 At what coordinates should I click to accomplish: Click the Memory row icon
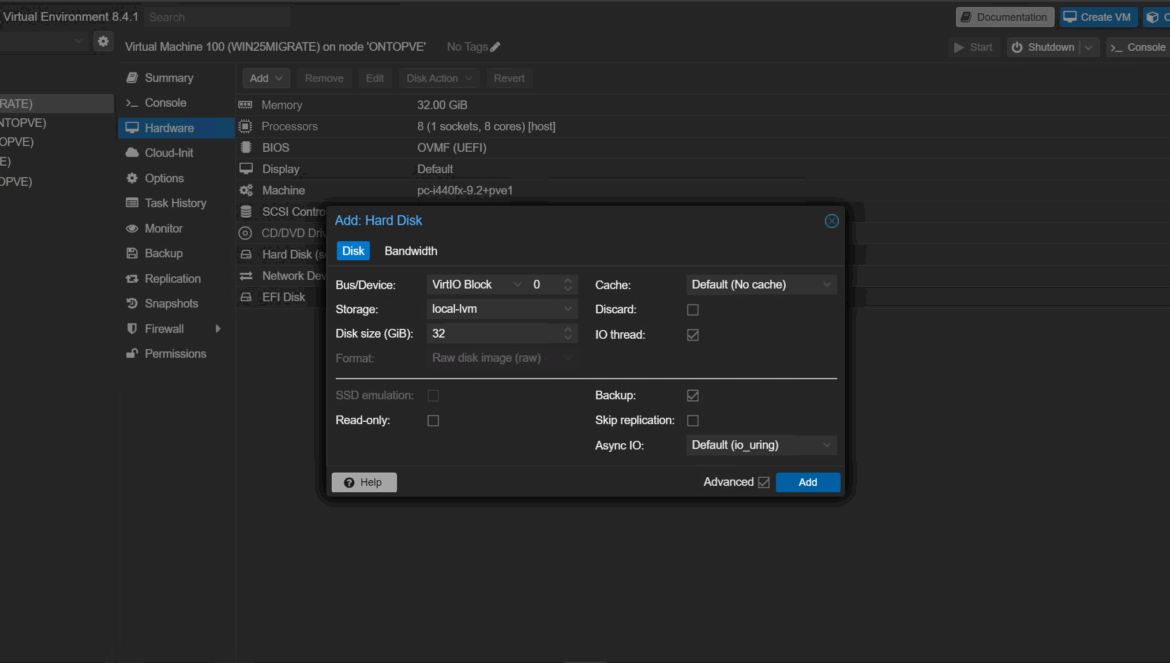(245, 105)
